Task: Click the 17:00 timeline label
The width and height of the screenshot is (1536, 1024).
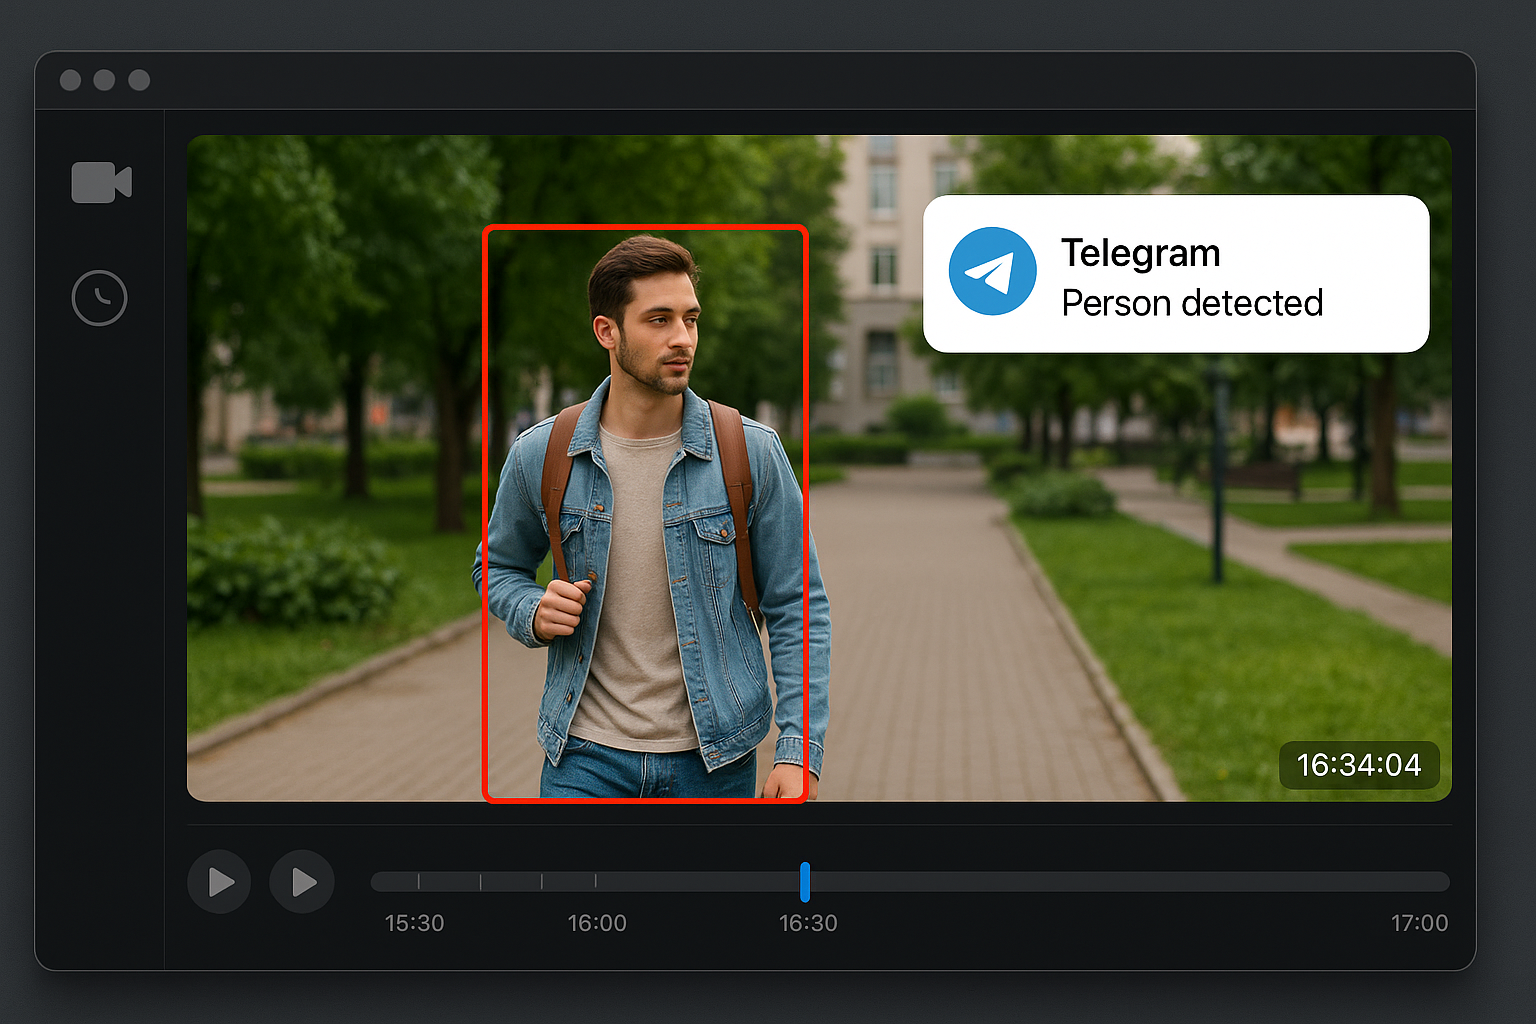Action: (1419, 923)
